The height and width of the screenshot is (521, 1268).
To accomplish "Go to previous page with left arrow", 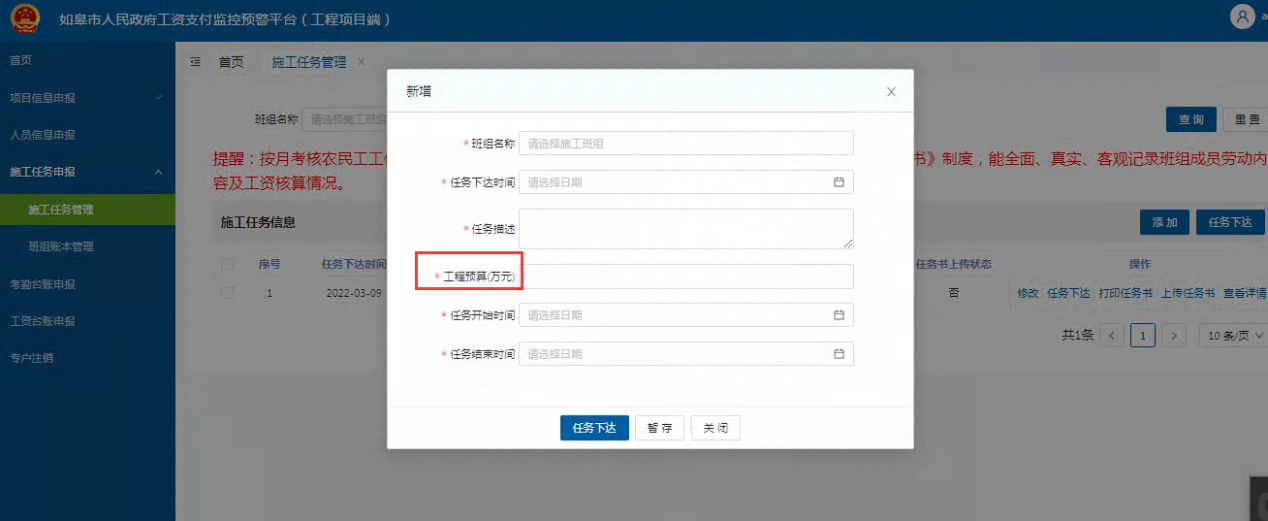I will tap(1112, 335).
